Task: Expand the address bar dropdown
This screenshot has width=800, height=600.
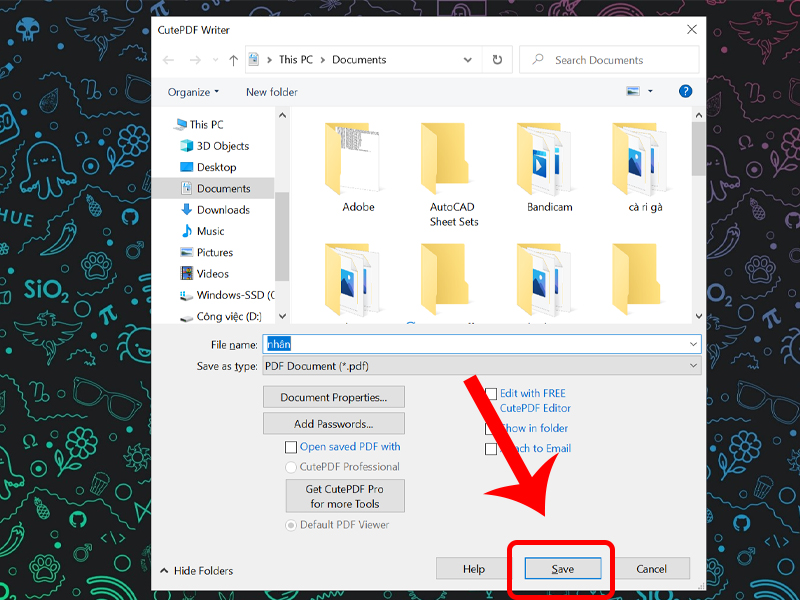Action: click(x=466, y=59)
